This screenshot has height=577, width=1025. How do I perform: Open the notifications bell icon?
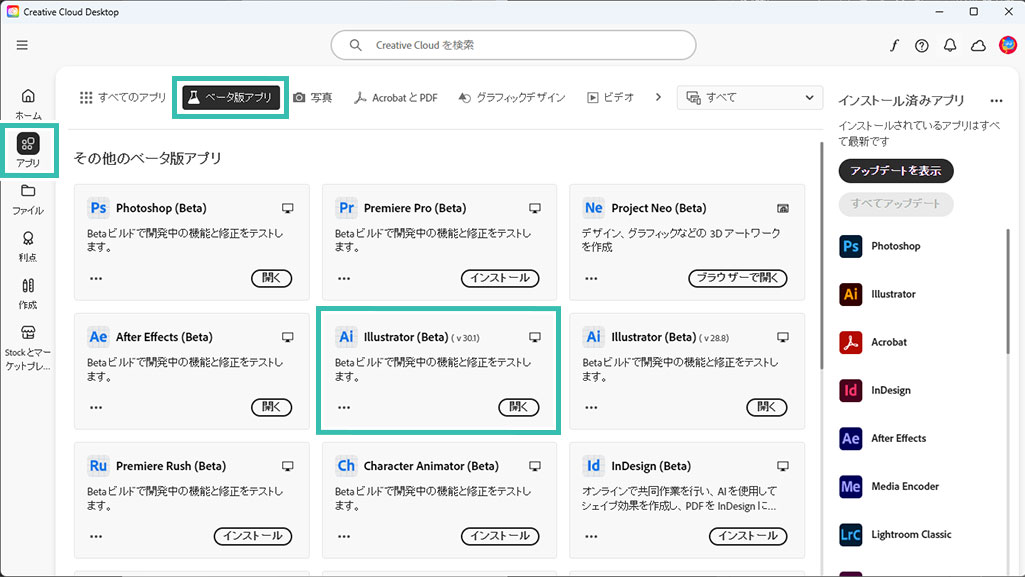(x=950, y=46)
